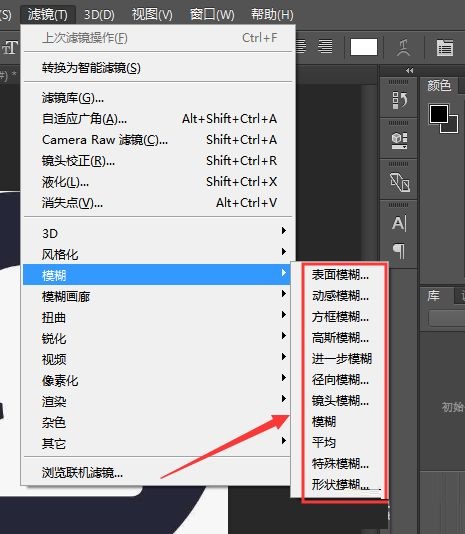Click the warp text icon

coord(404,47)
